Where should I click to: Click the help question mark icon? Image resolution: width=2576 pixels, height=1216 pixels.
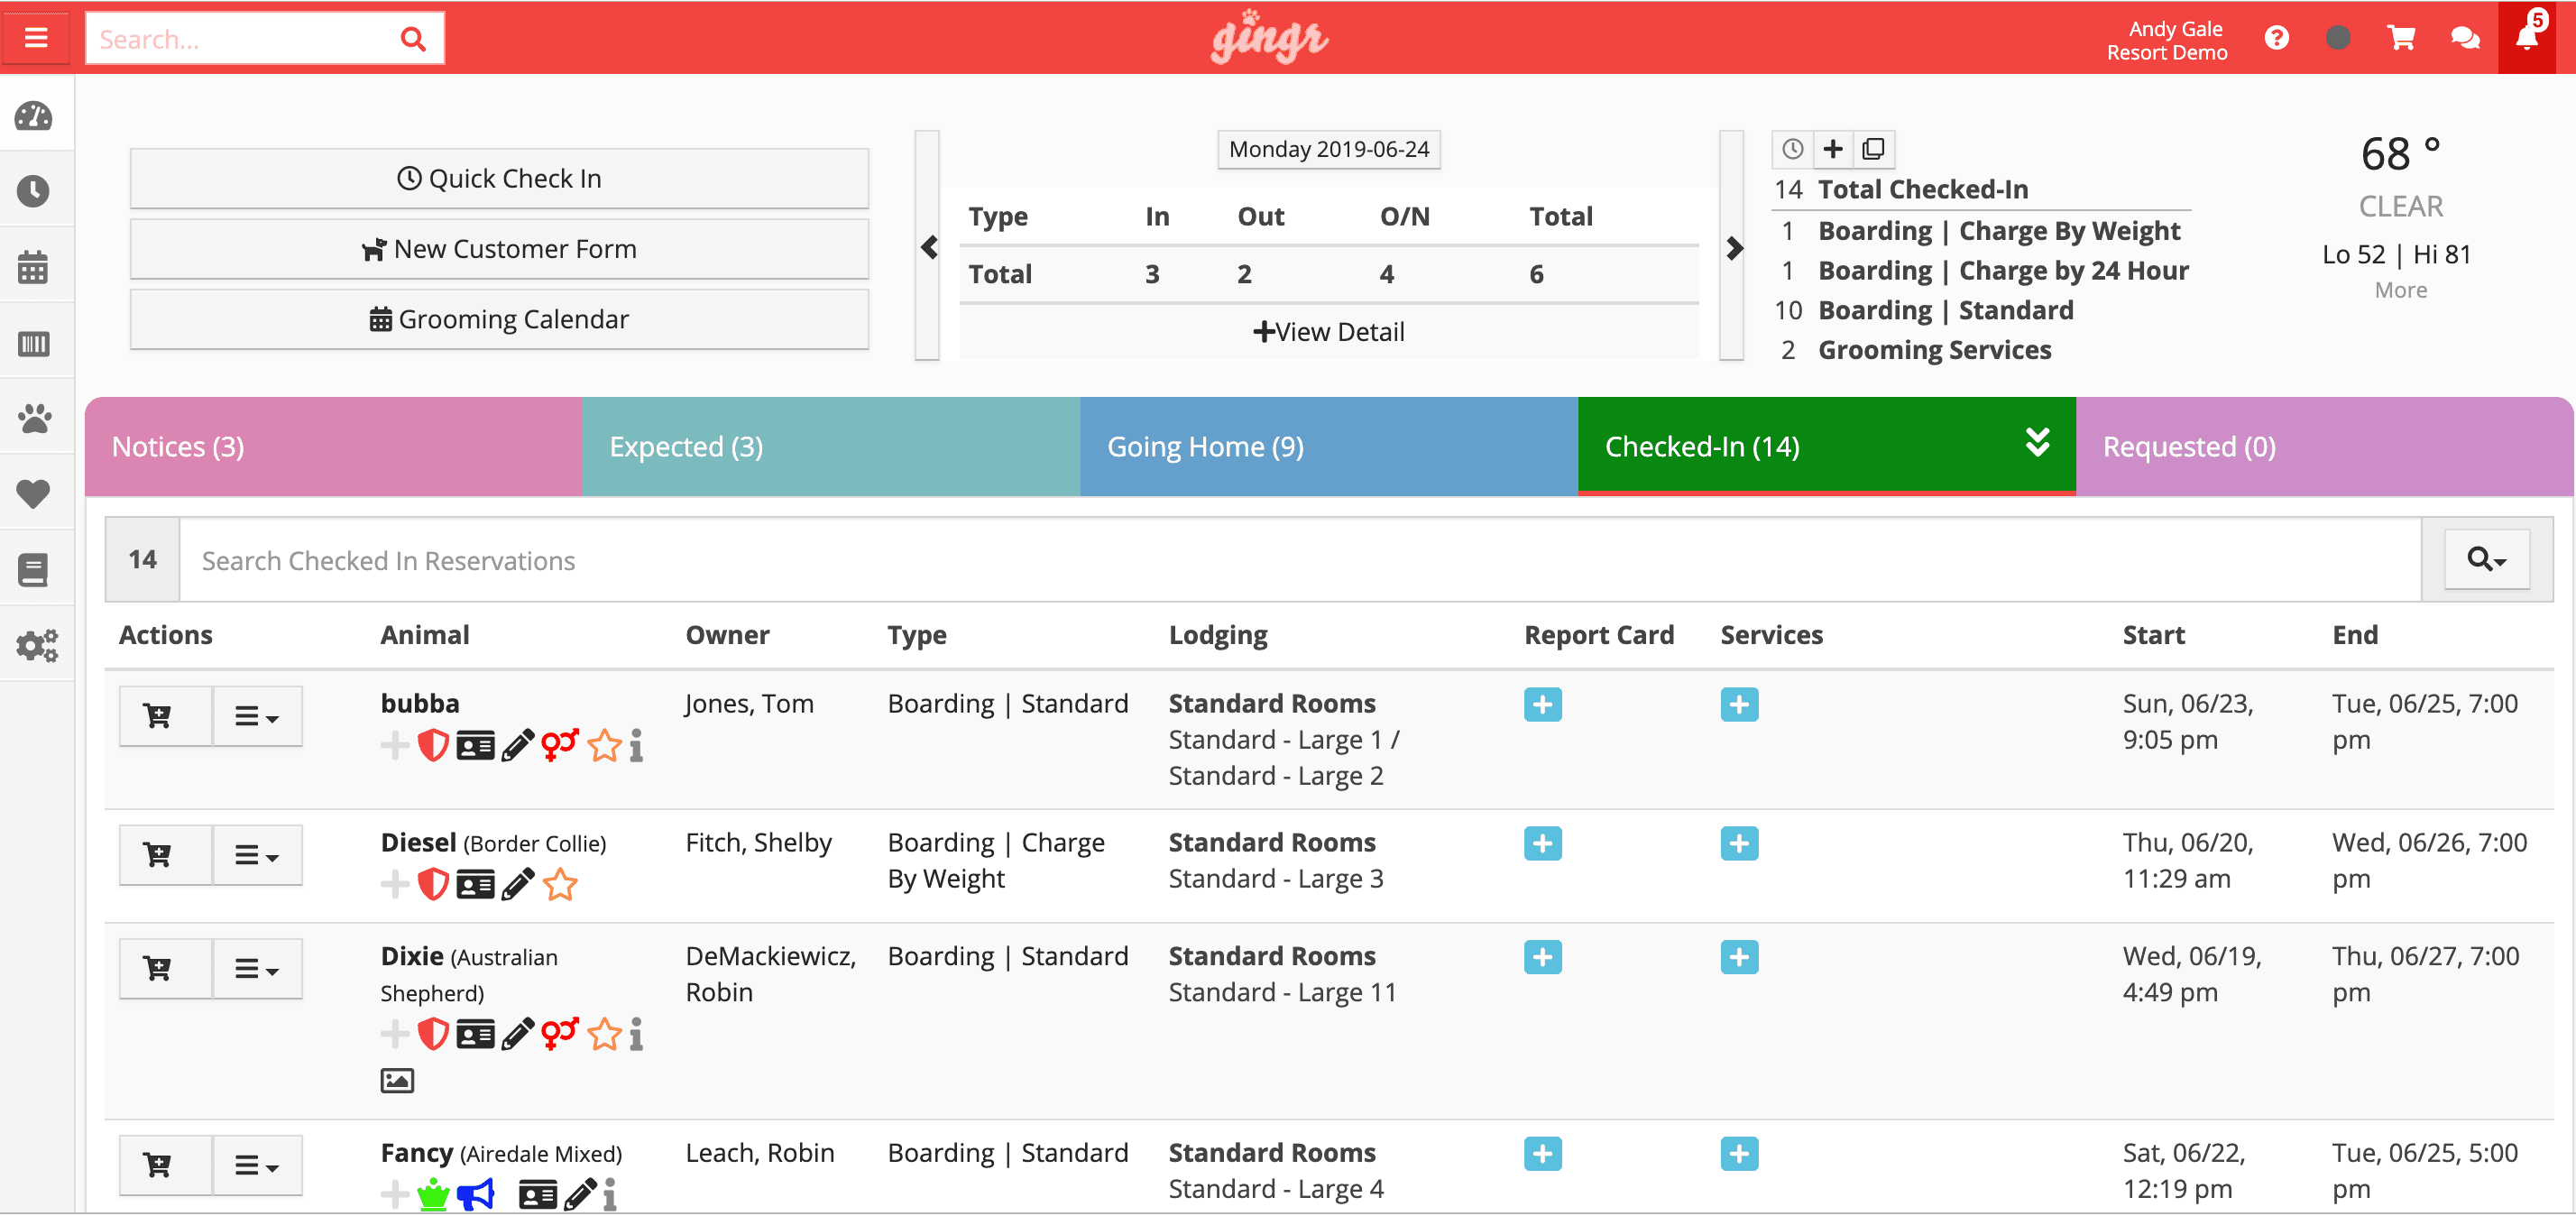2277,38
